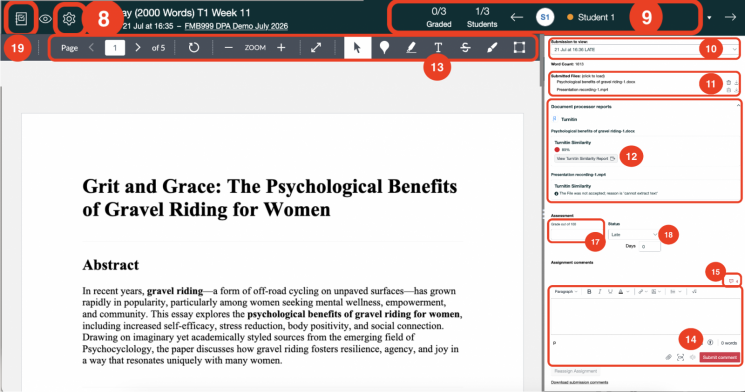Open the insert image dropdown
Screen dimensions: 745x392
[656, 292]
